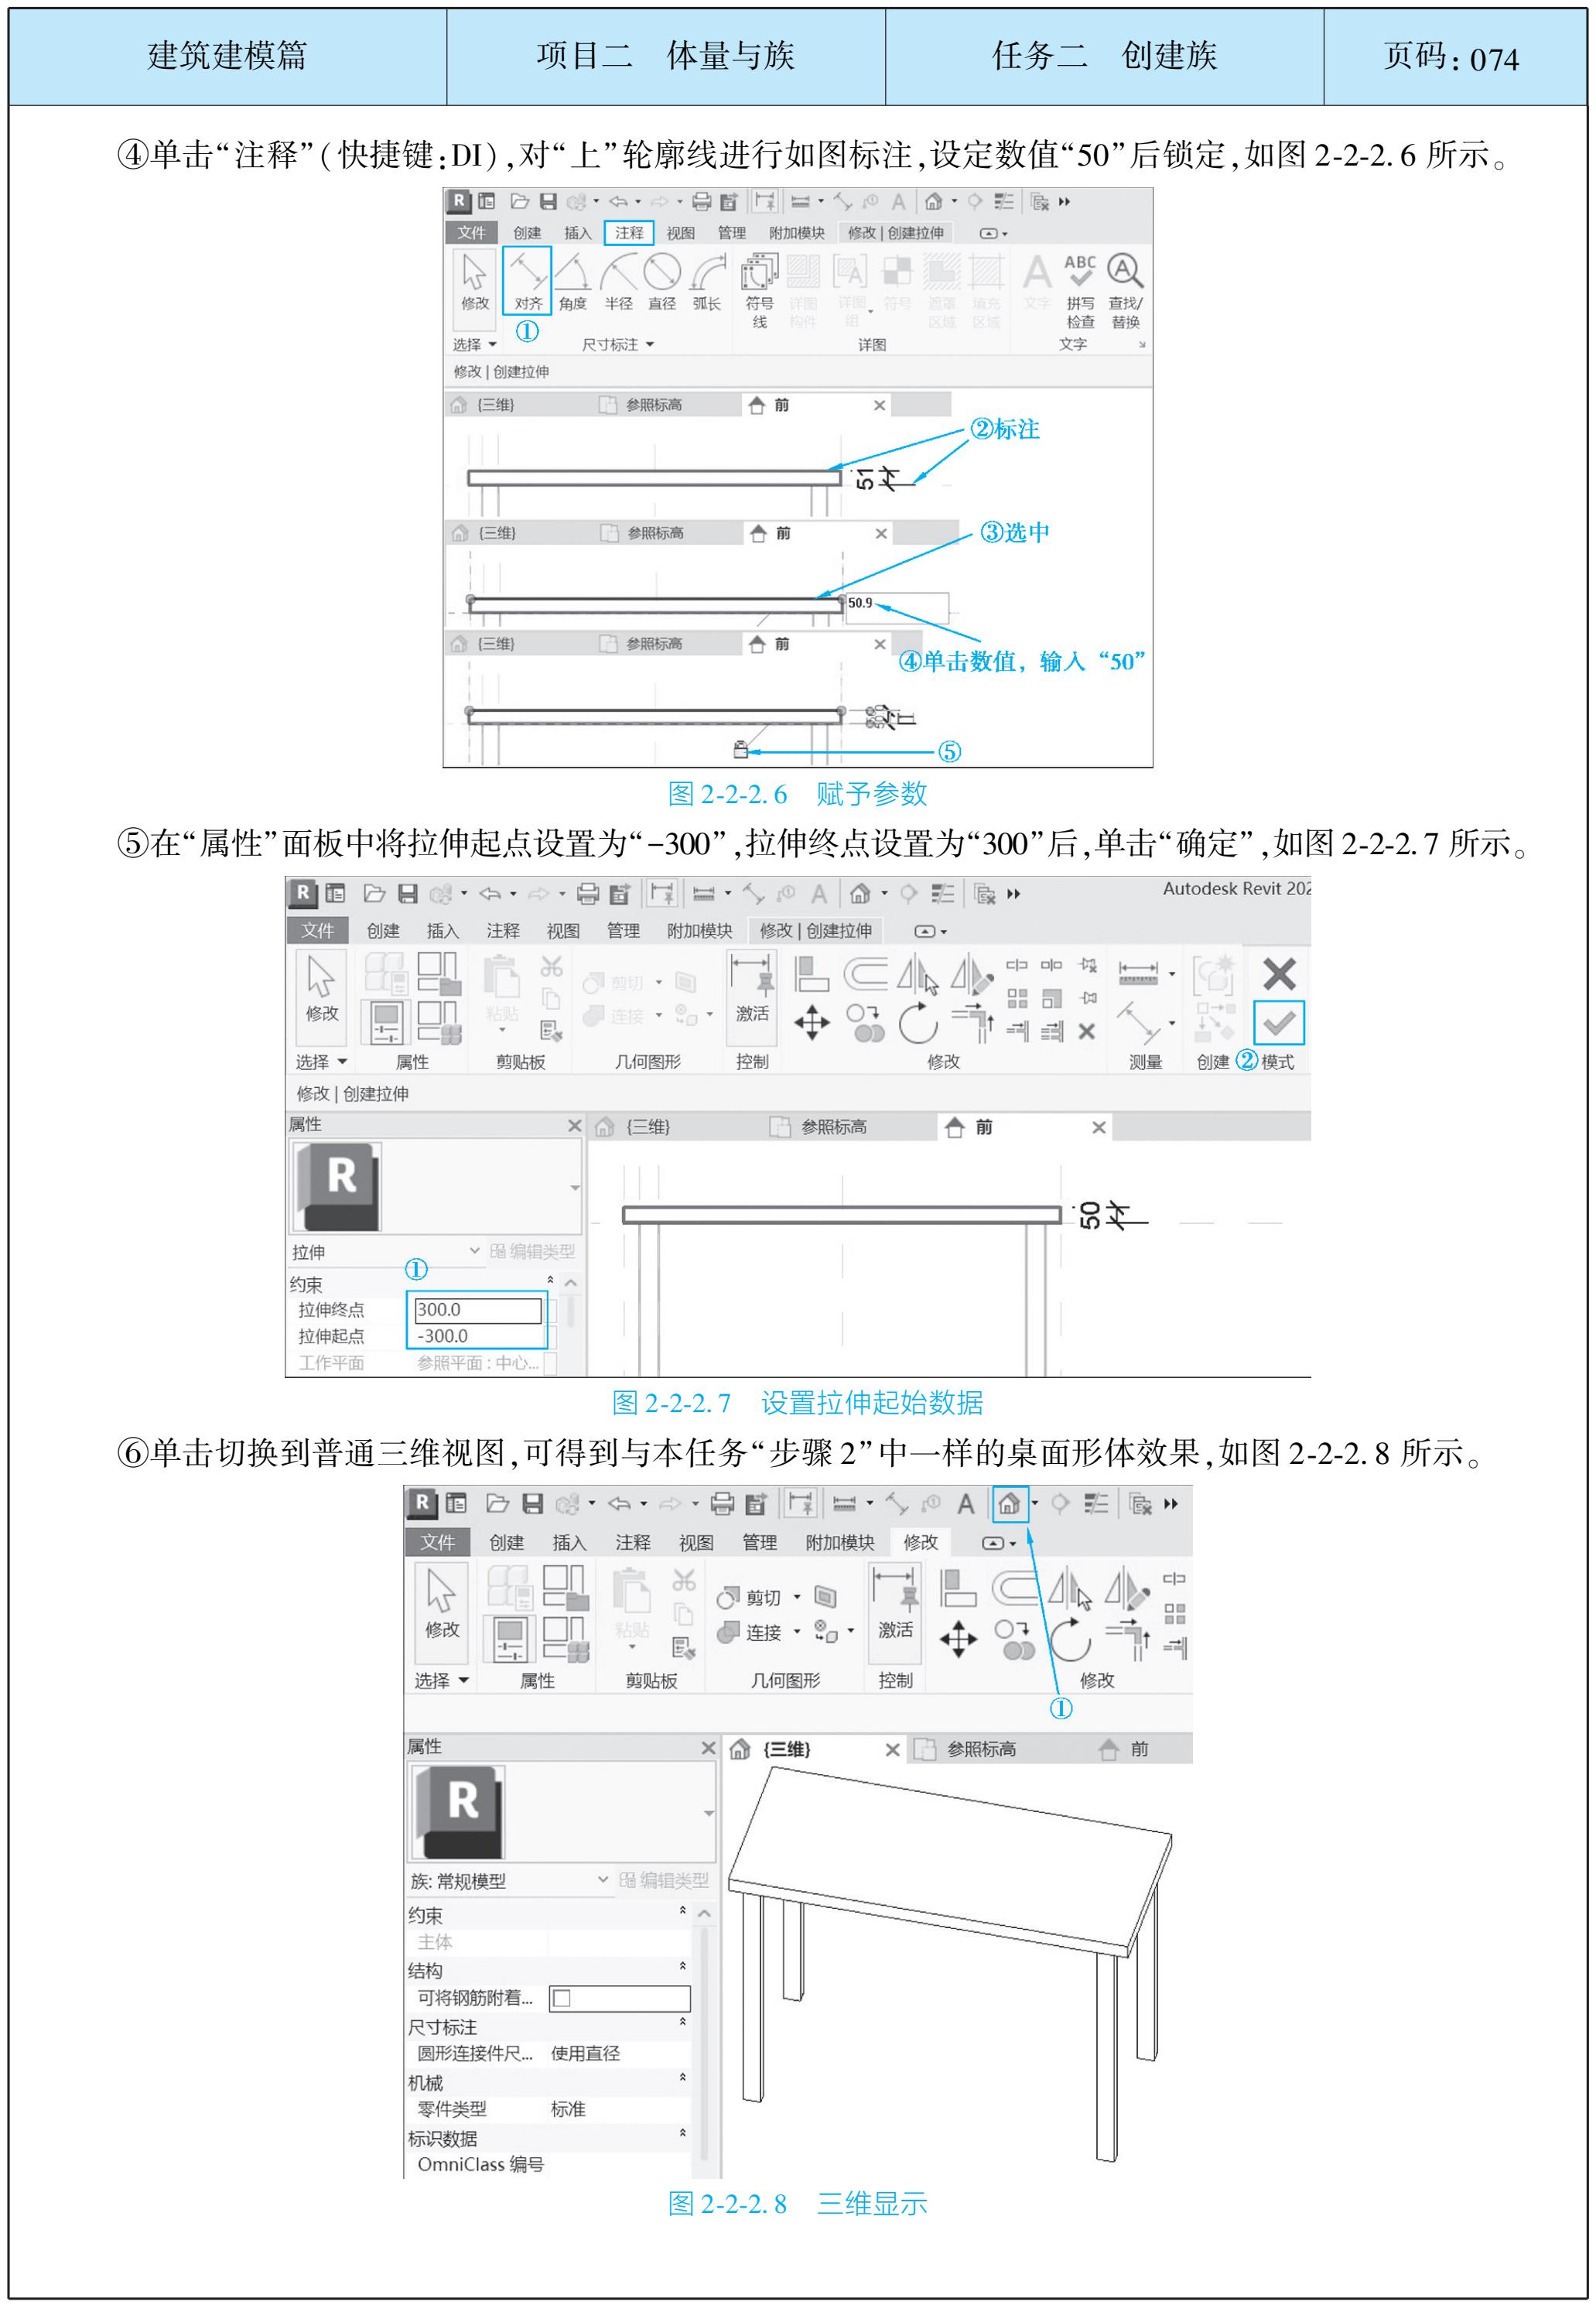Toggle the 可将钢筋附着 checkbox

pos(562,1998)
